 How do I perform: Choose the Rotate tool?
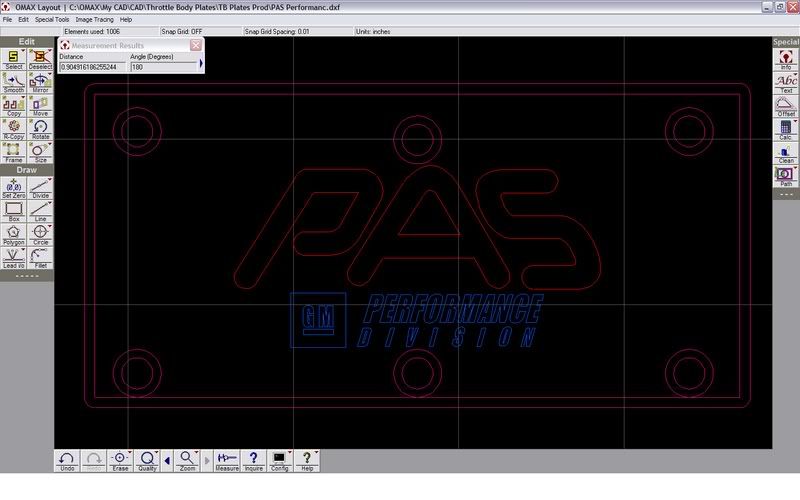click(x=40, y=128)
